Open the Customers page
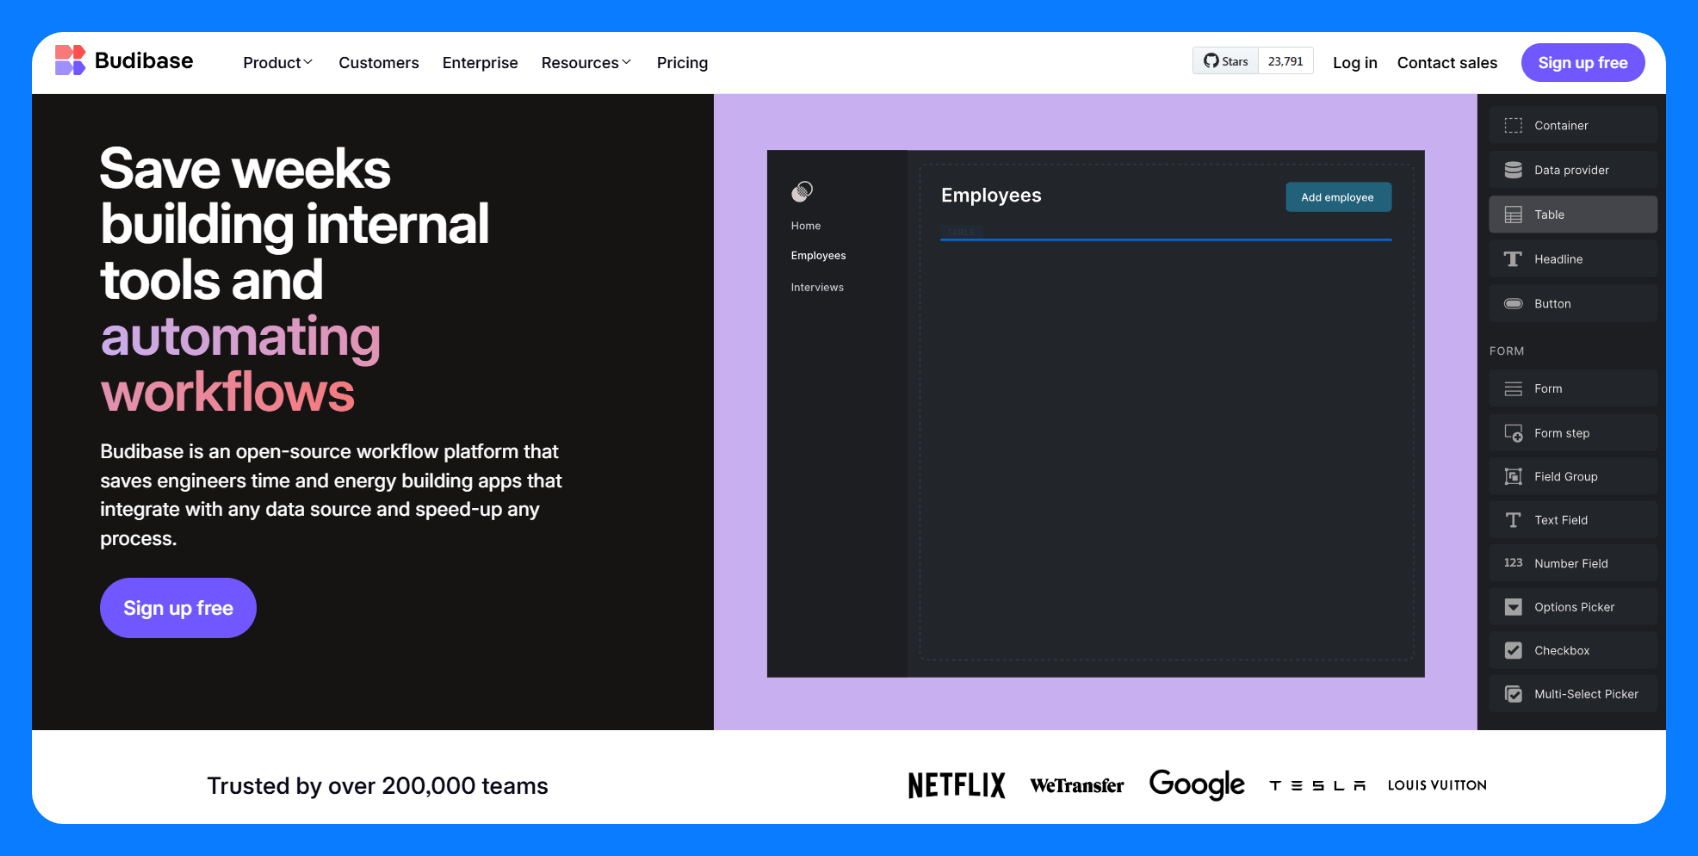This screenshot has height=856, width=1698. click(x=379, y=63)
